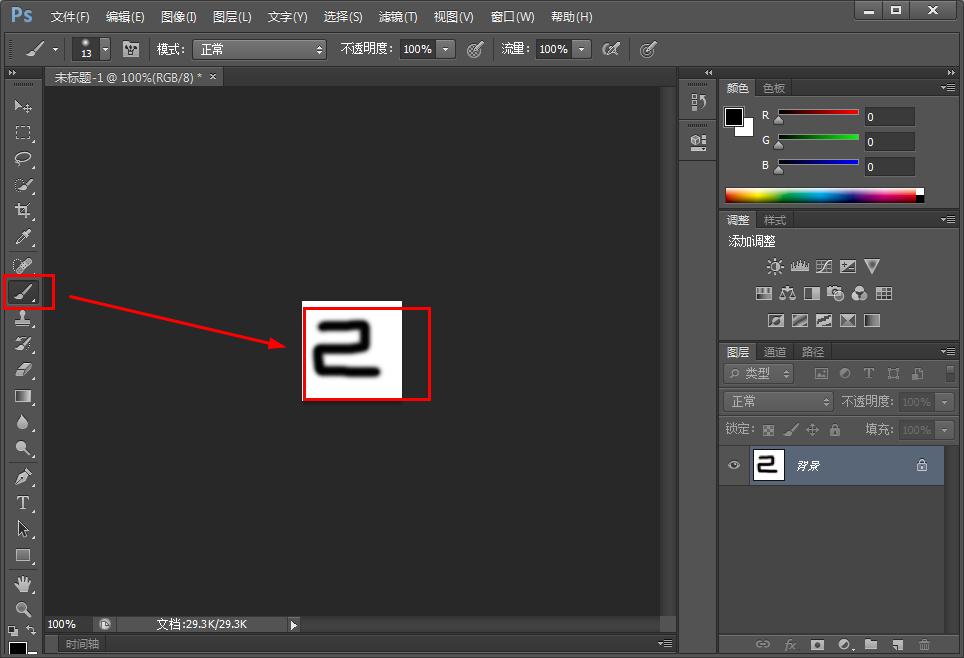Select the Zoom tool
964x658 pixels.
coord(23,609)
